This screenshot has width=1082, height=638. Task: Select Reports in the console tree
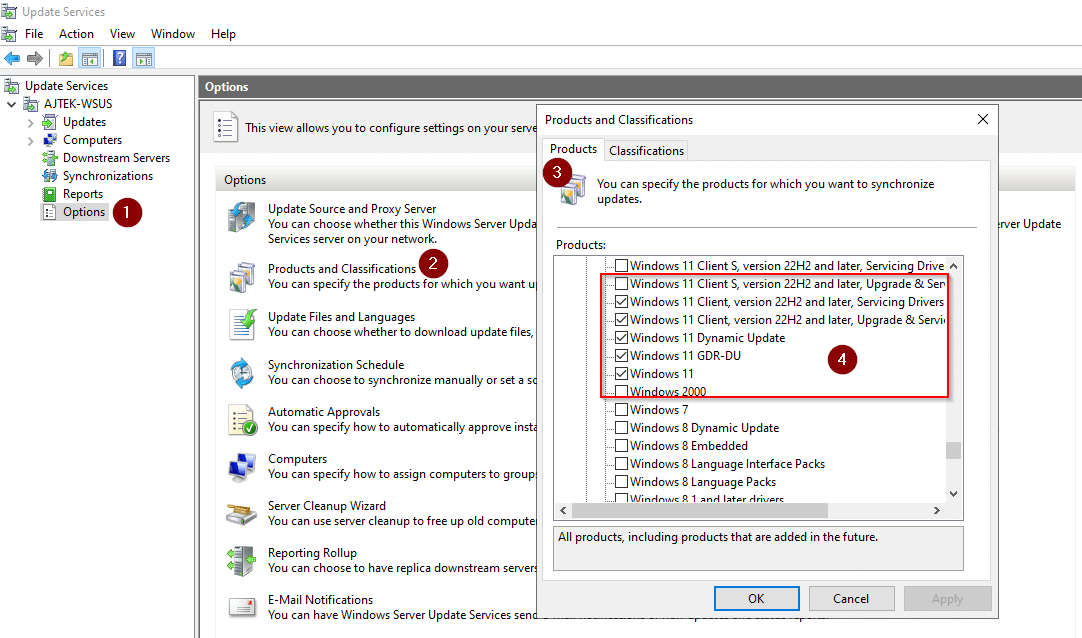click(83, 194)
